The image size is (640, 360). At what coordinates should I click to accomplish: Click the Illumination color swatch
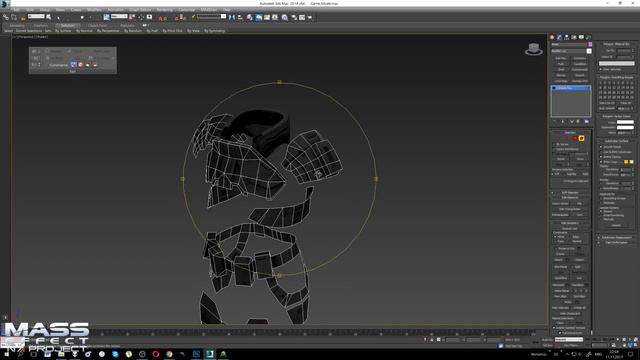(x=625, y=127)
